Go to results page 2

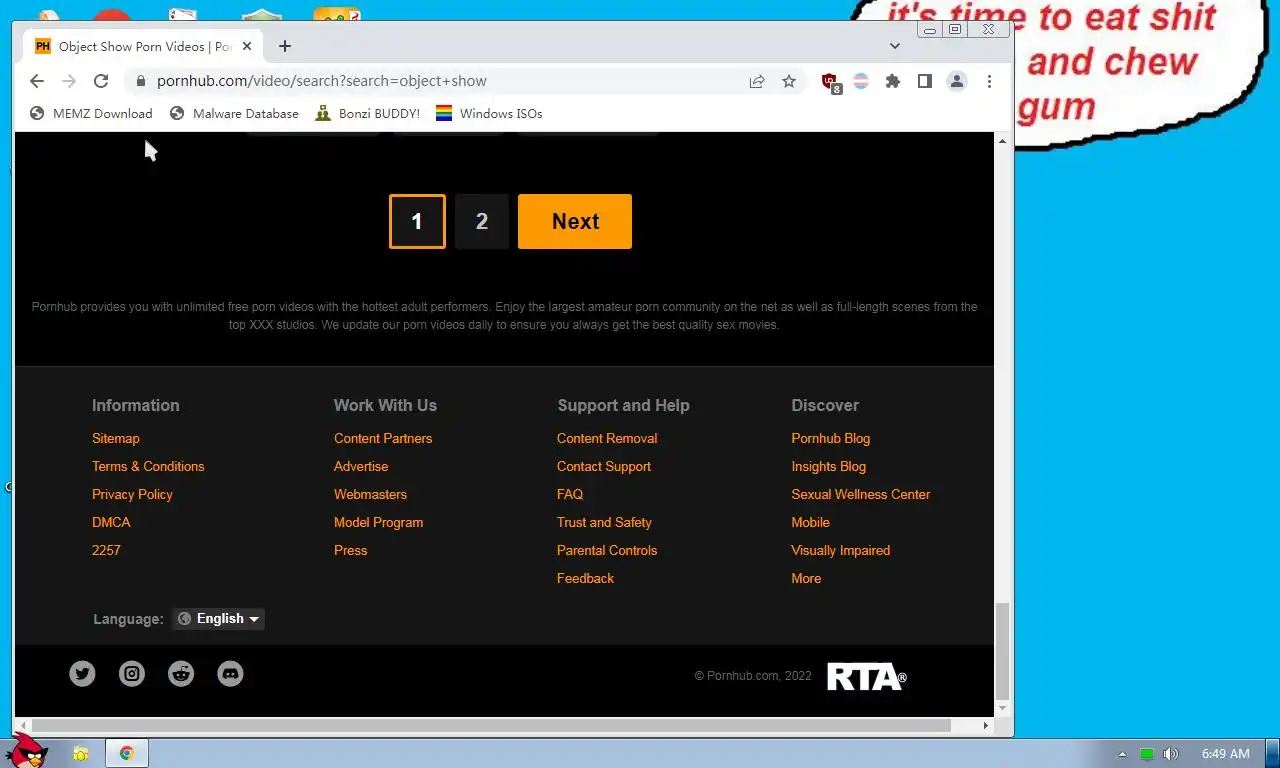(482, 221)
